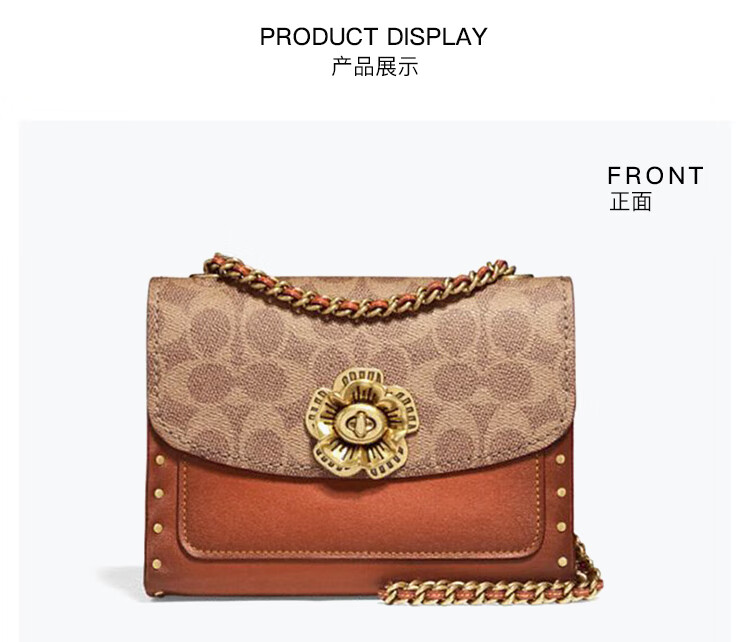Click the second rivet from top on right edge
Viewport: 750px width, 642px height.
562,492
